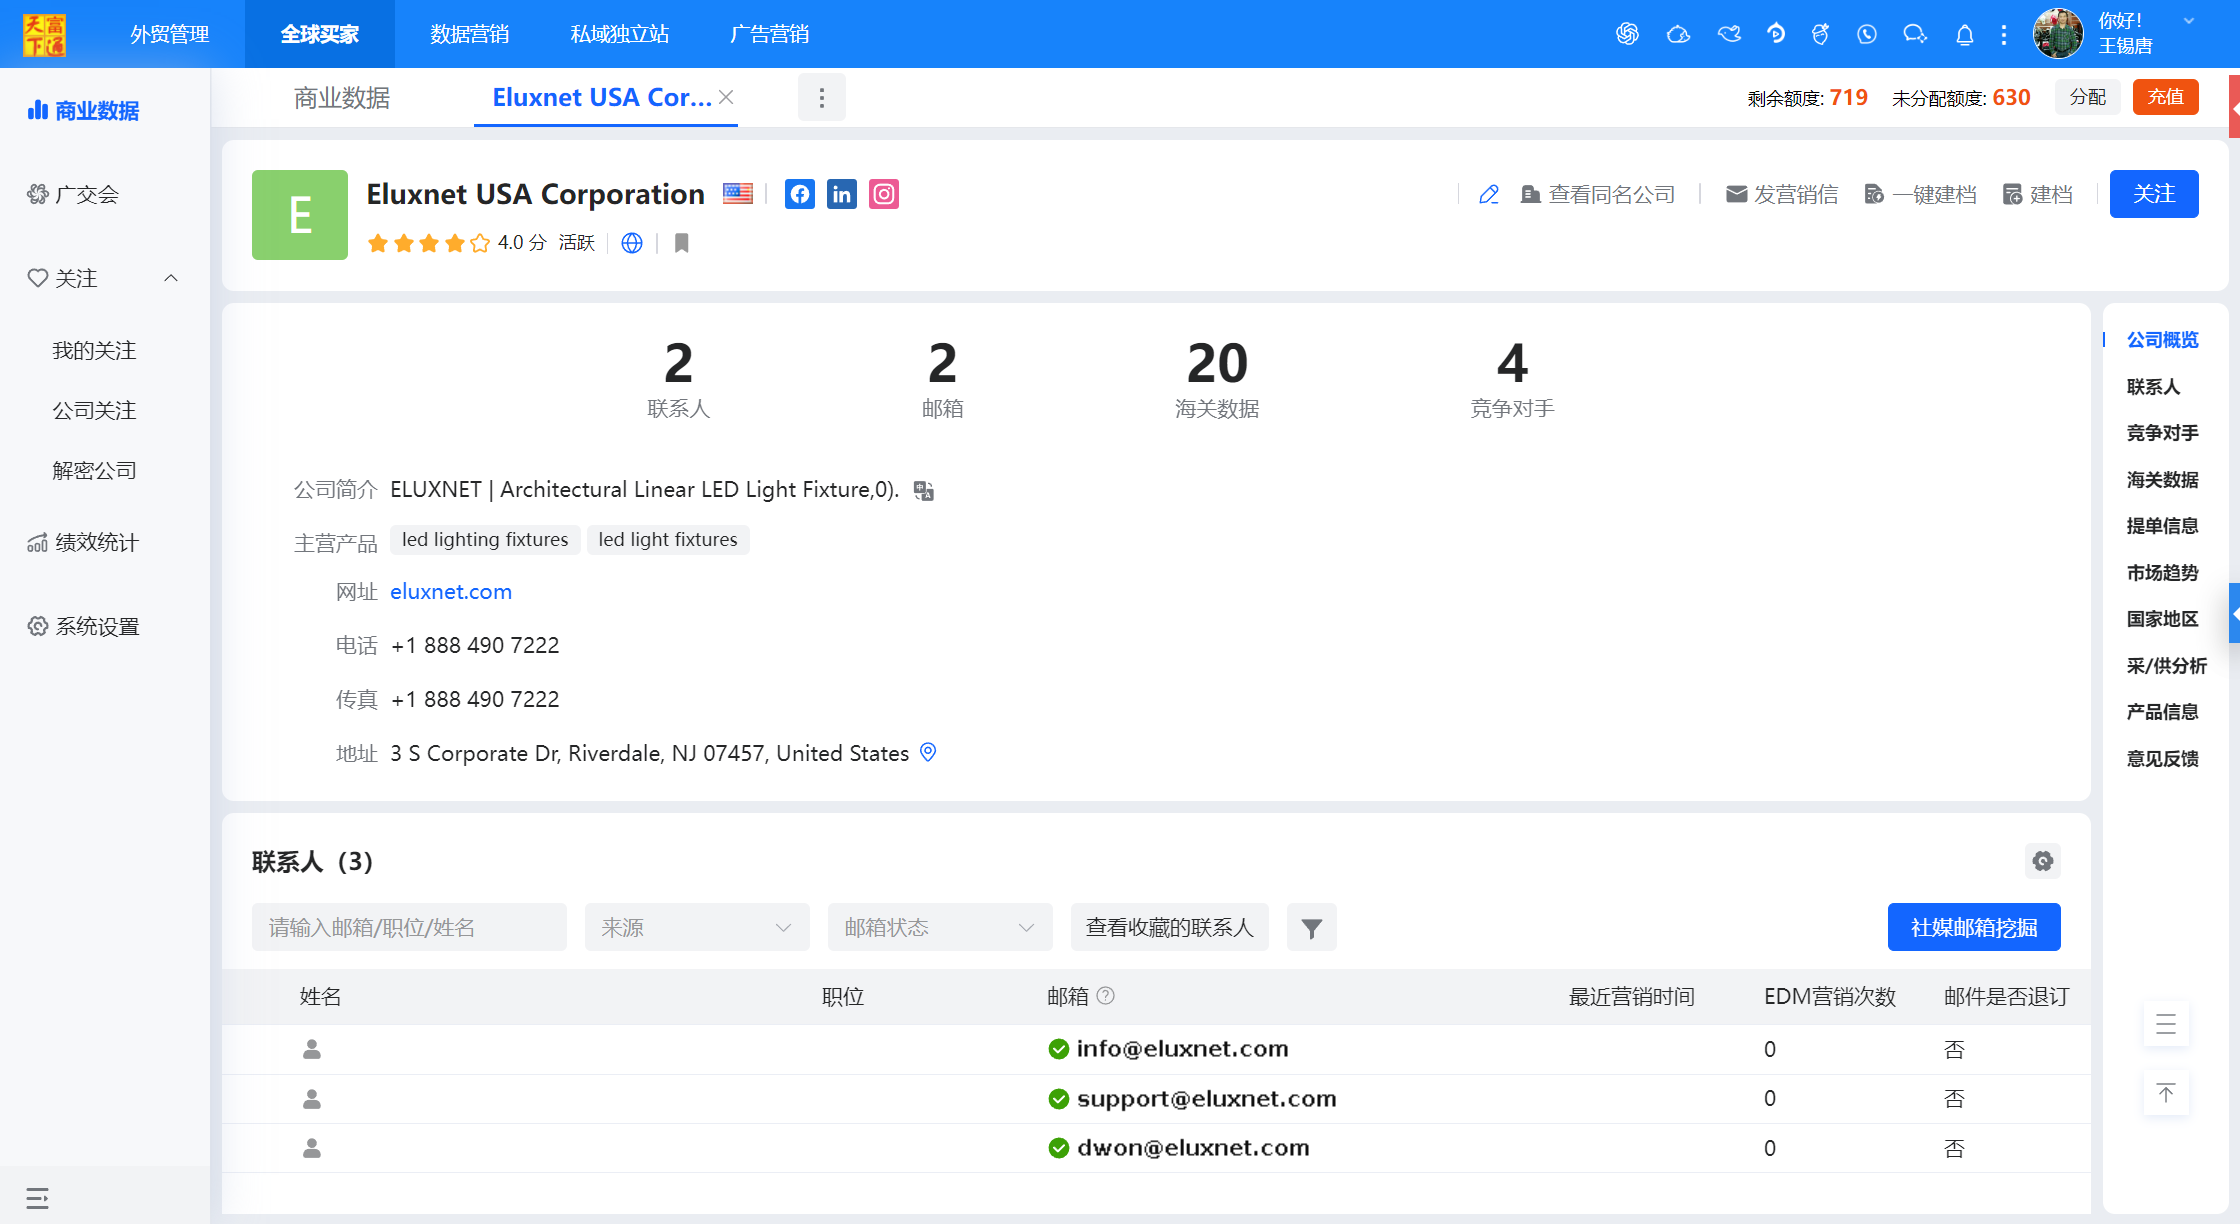The image size is (2240, 1224).
Task: Open the company LinkedIn icon
Action: tap(842, 194)
